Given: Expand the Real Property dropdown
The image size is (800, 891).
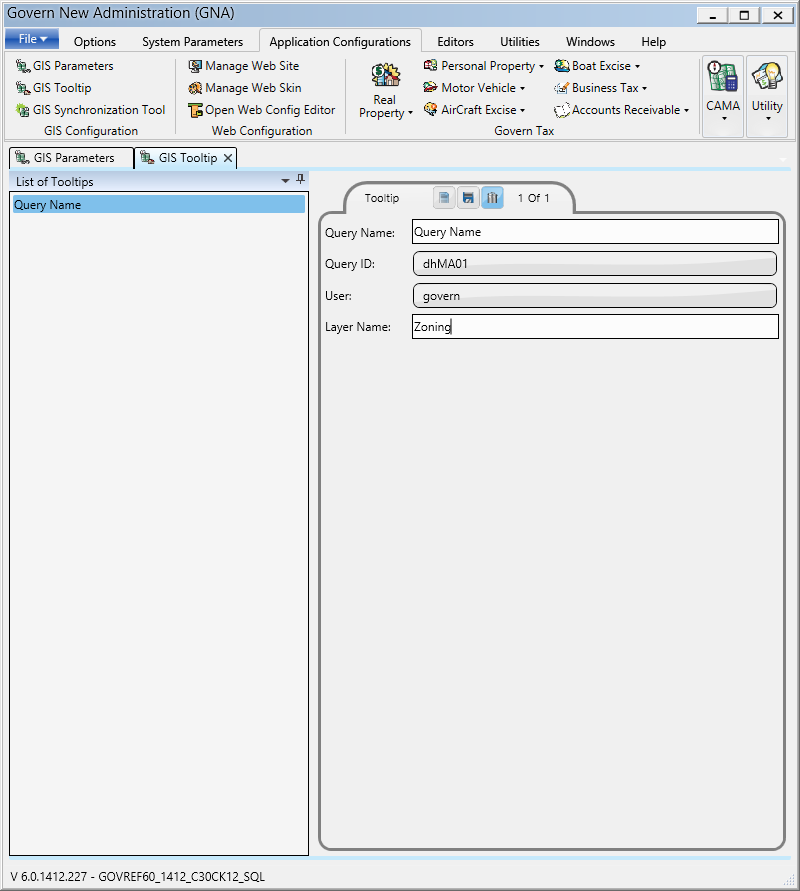Looking at the screenshot, I should click(x=386, y=94).
